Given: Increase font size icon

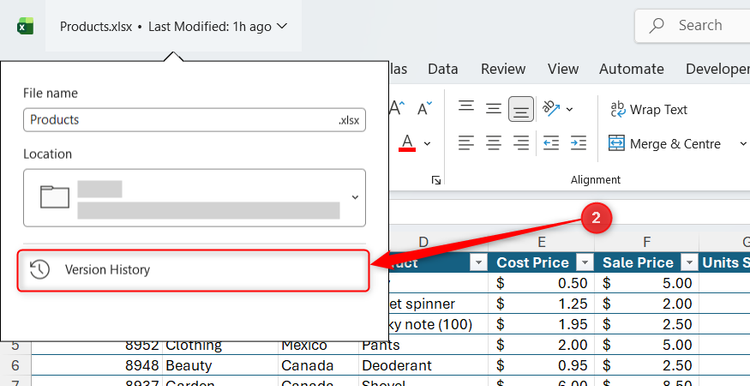Looking at the screenshot, I should [397, 109].
